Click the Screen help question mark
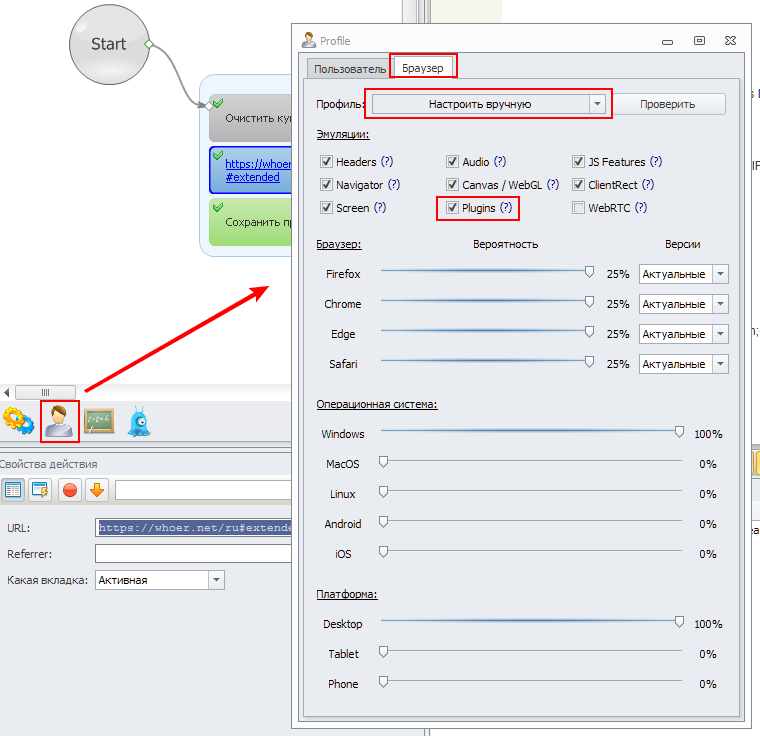760x736 pixels. point(380,208)
